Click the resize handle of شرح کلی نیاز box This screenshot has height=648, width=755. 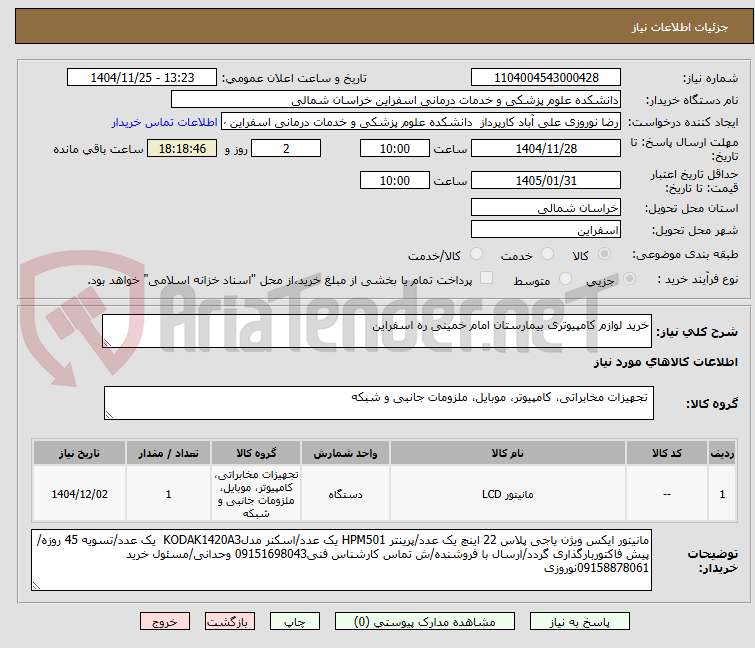click(107, 343)
